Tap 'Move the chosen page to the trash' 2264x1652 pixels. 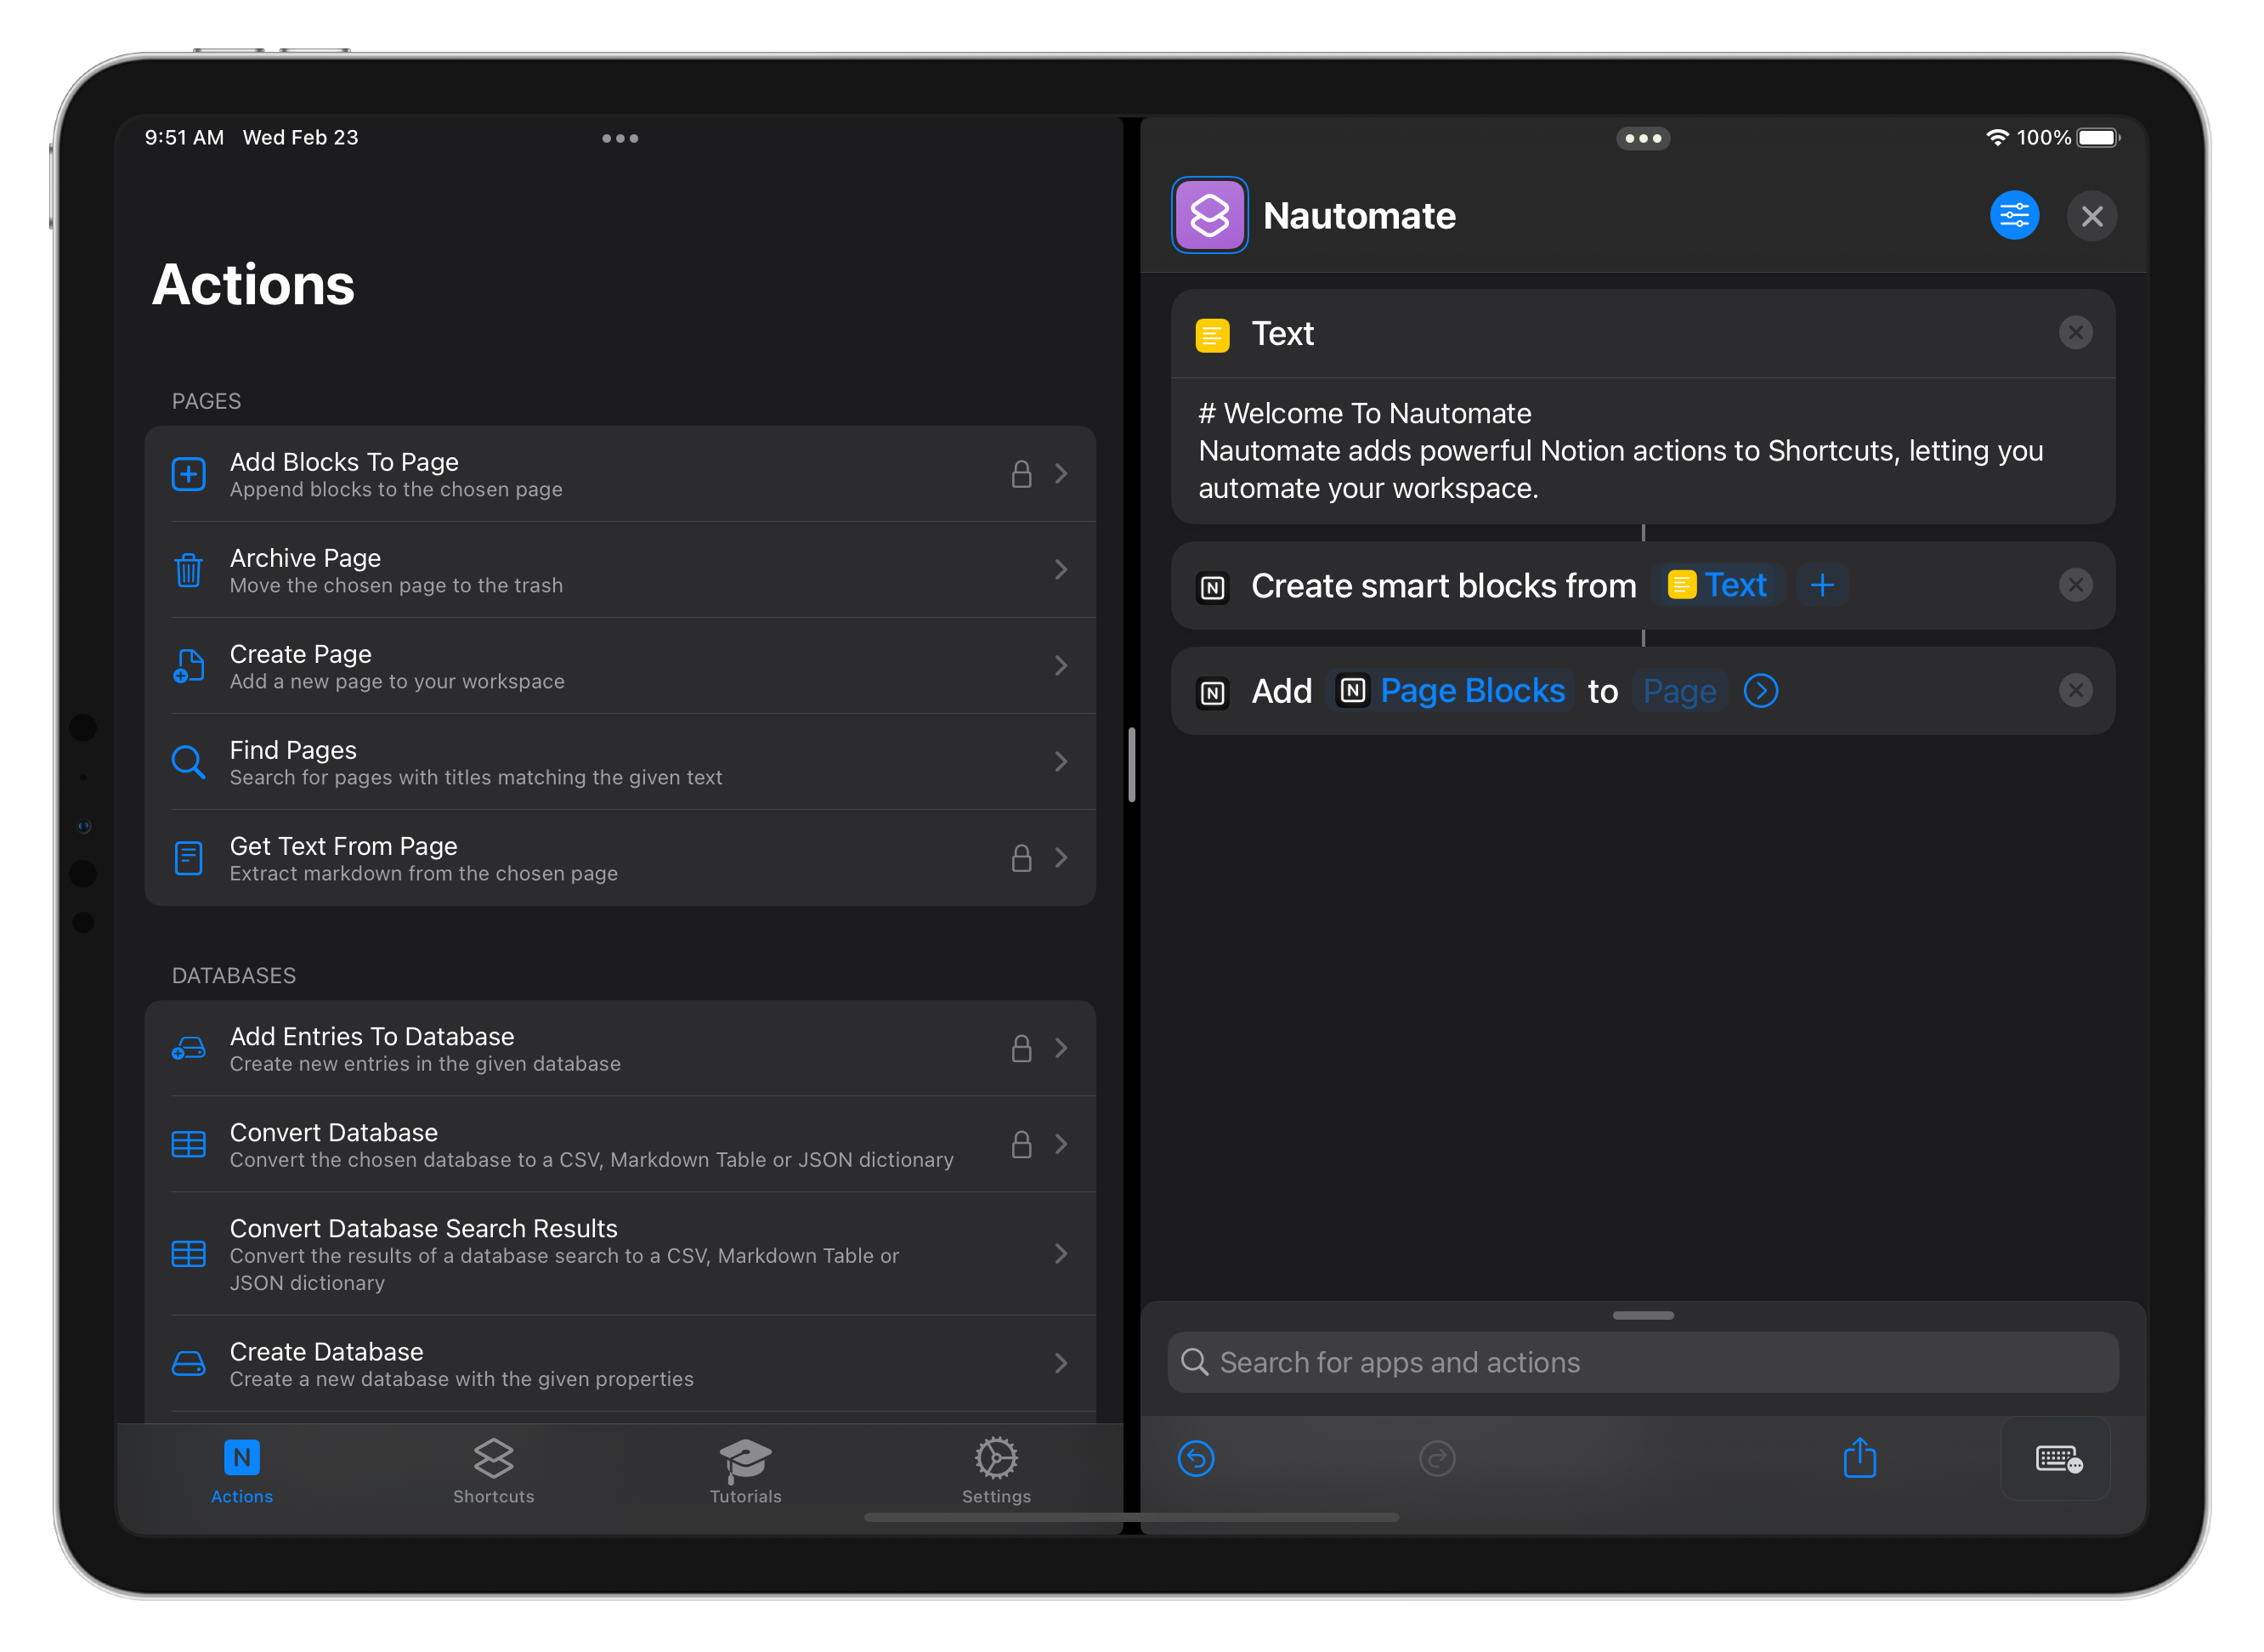click(x=396, y=586)
